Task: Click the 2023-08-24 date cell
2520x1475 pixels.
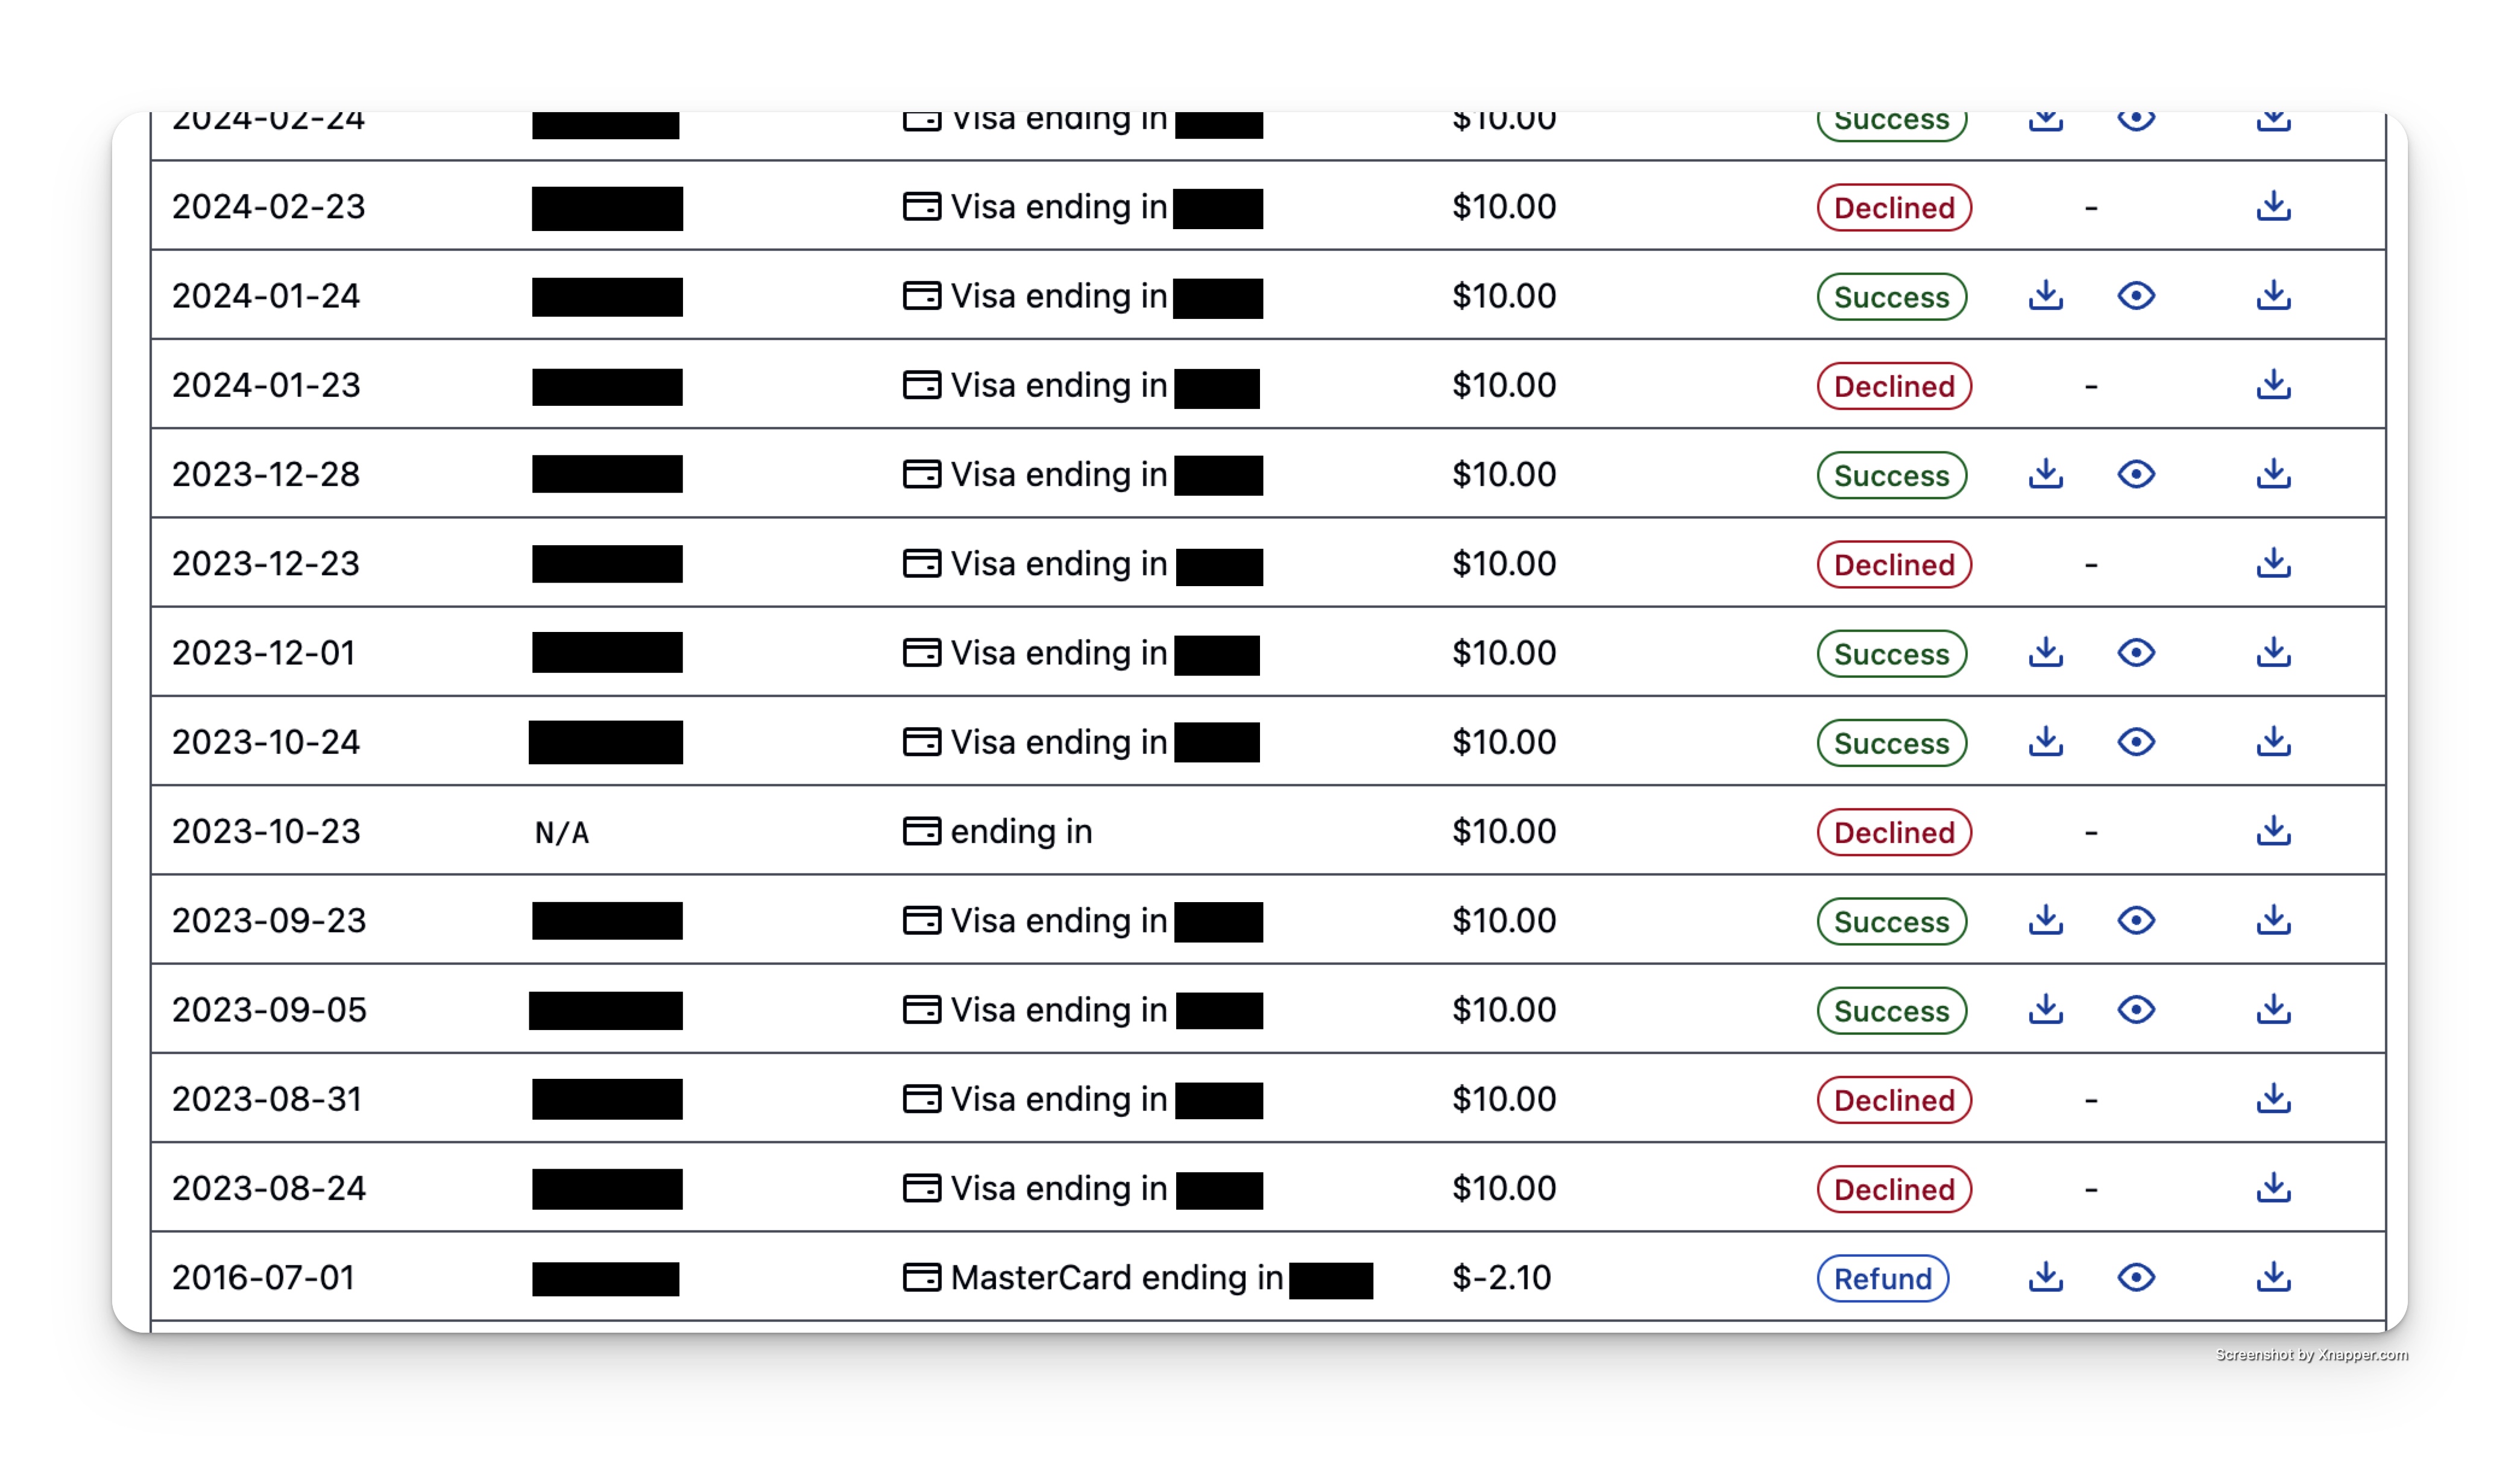Action: tap(269, 1189)
